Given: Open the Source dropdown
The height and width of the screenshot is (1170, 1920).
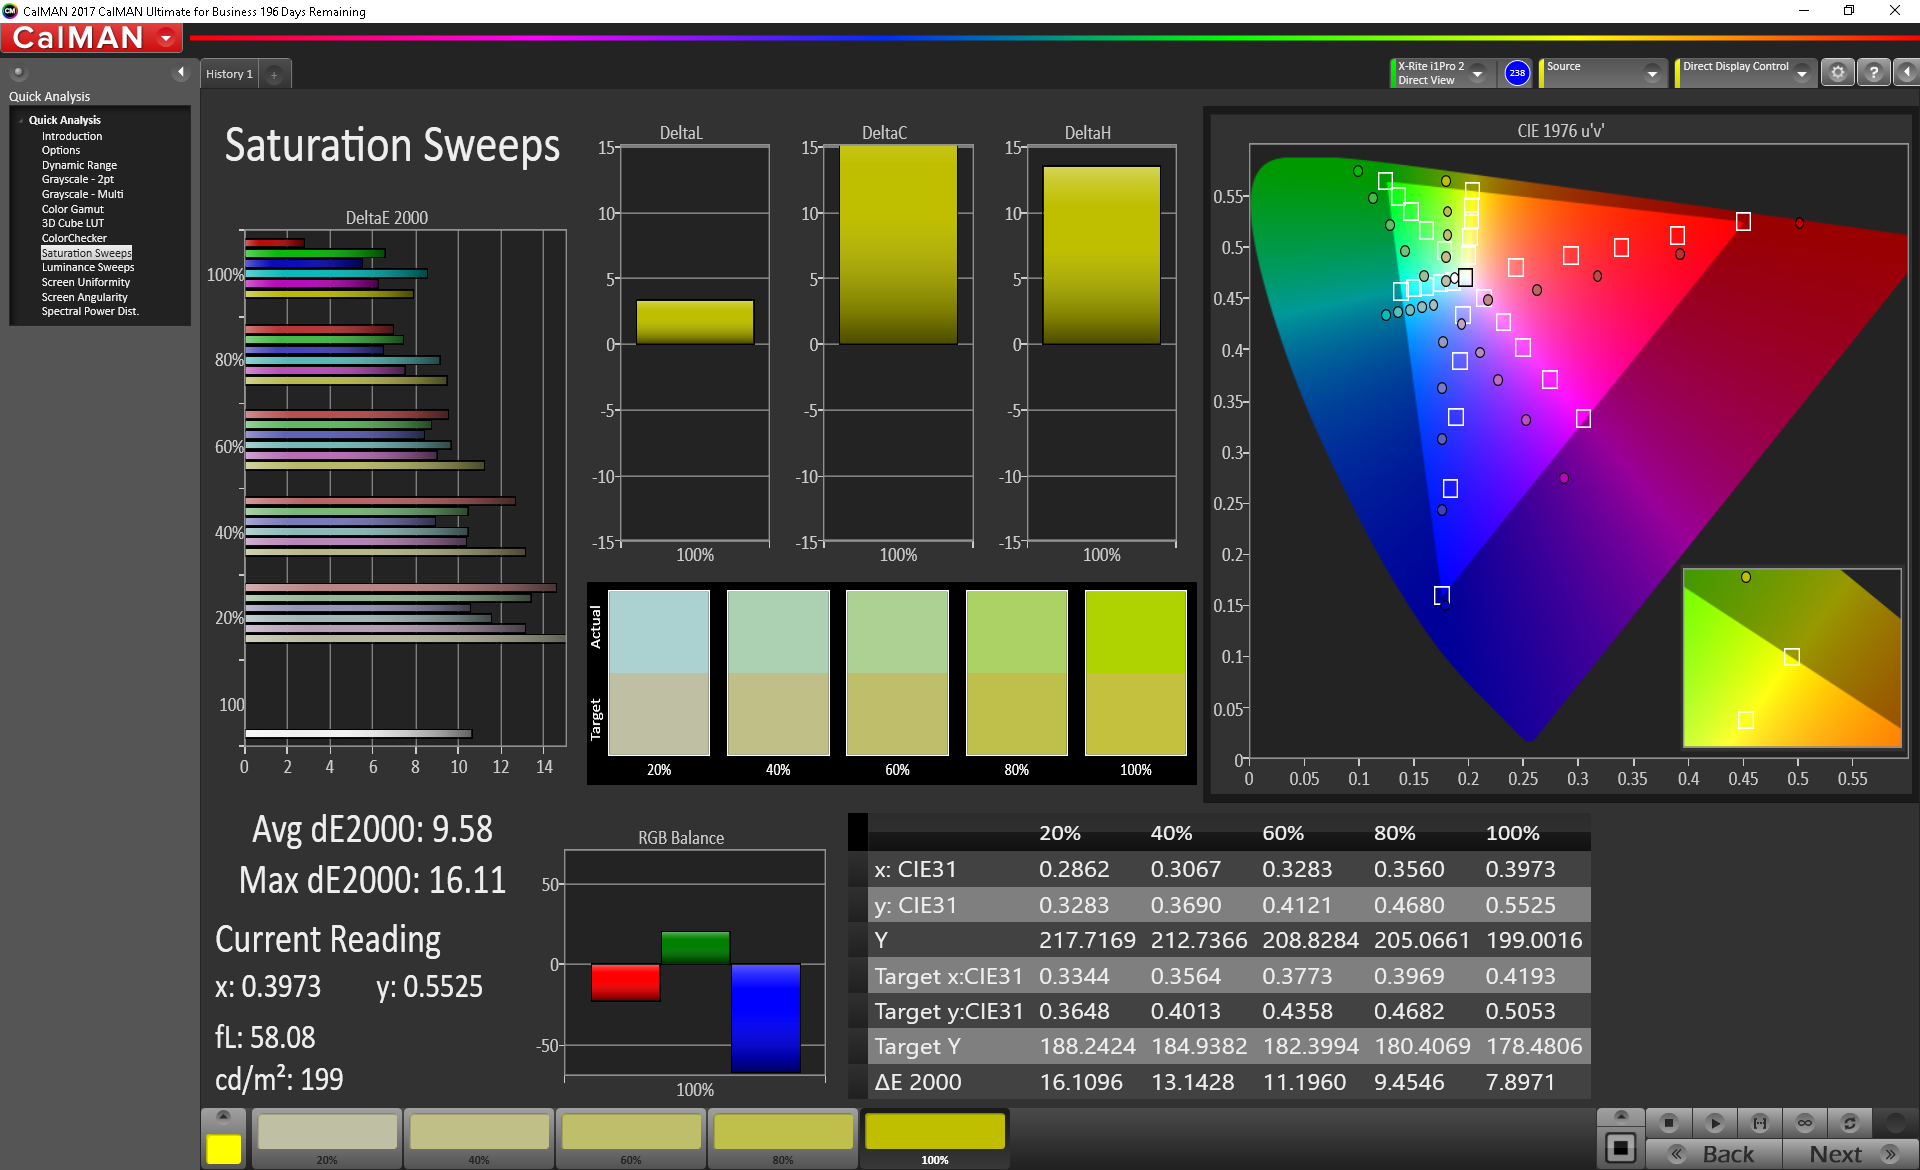Looking at the screenshot, I should coord(1652,74).
